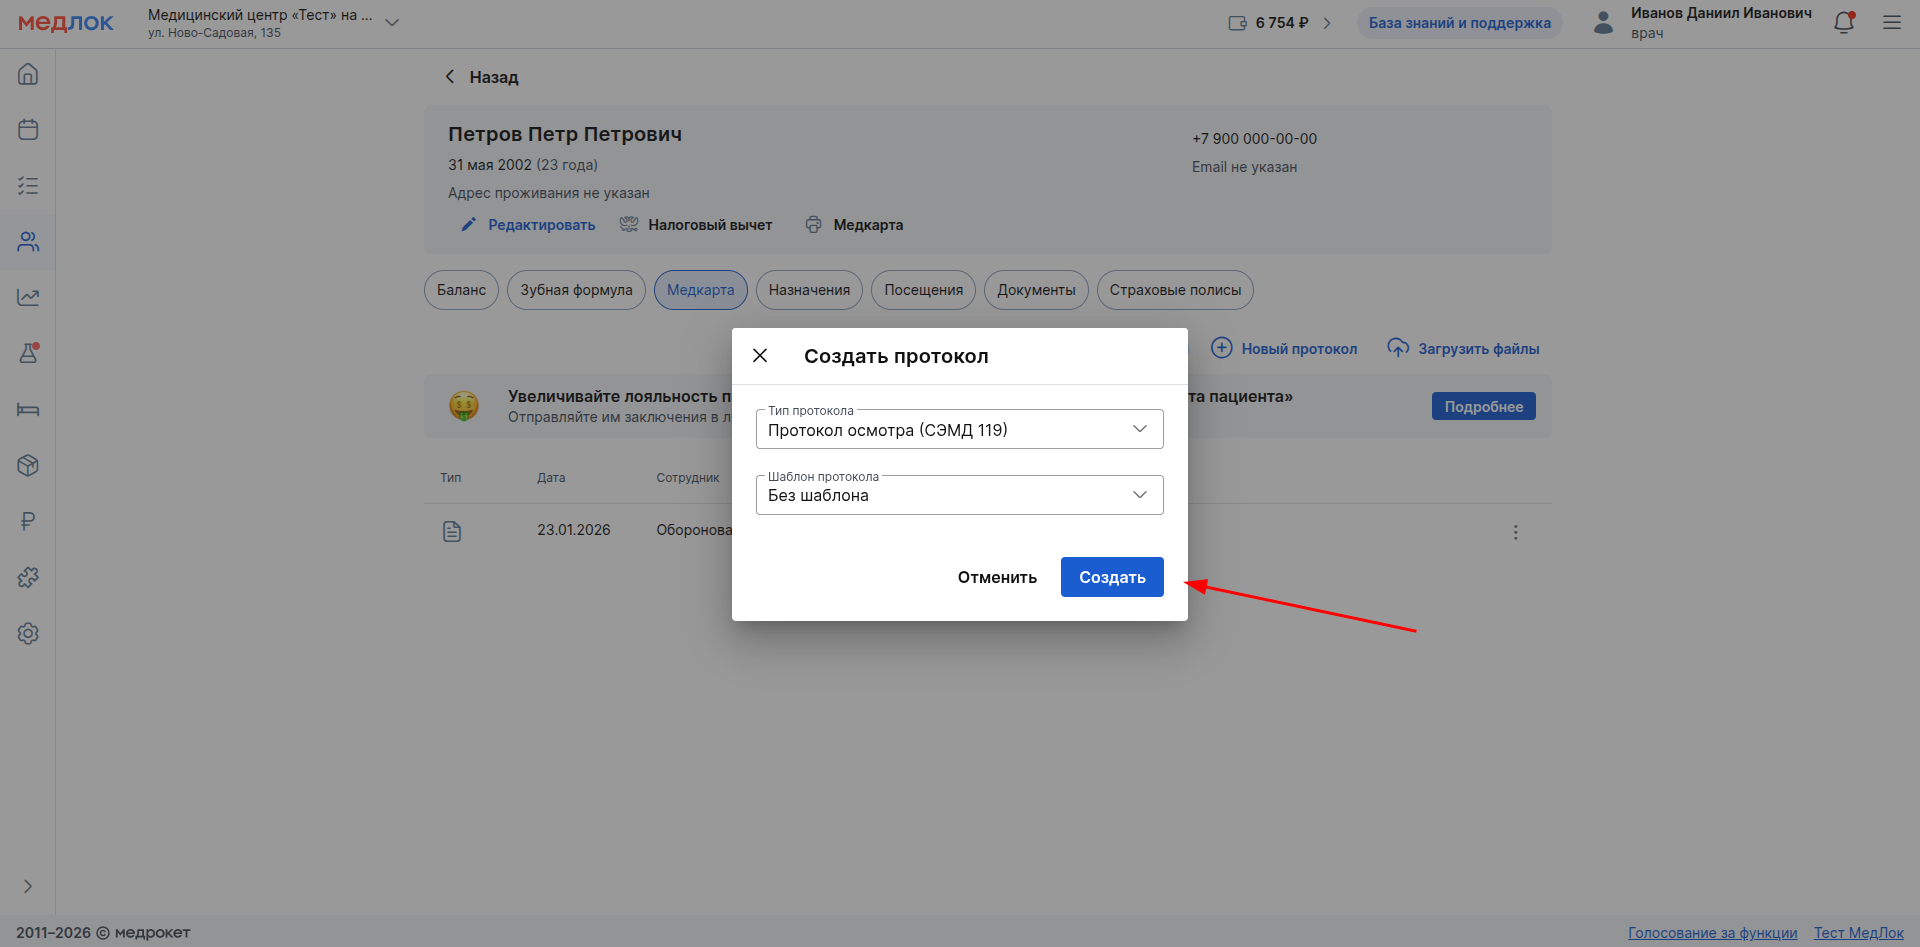Open the laboratory flask icon in the sidebar

click(x=28, y=353)
